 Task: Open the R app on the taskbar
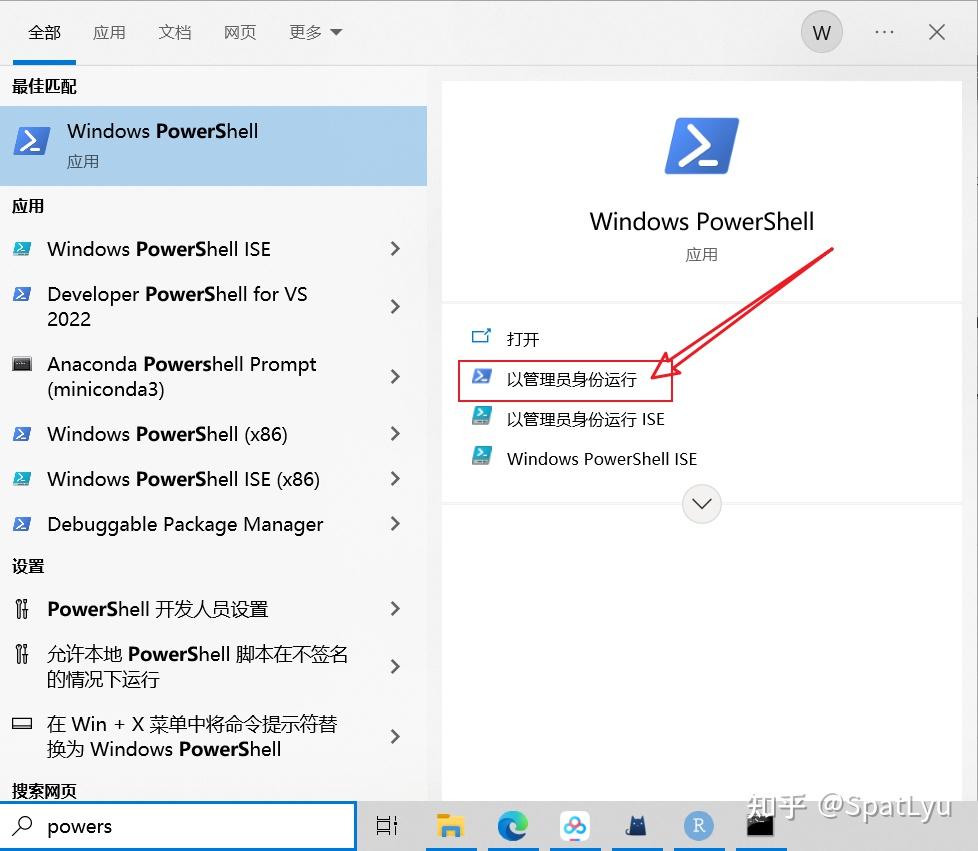pyautogui.click(x=699, y=825)
